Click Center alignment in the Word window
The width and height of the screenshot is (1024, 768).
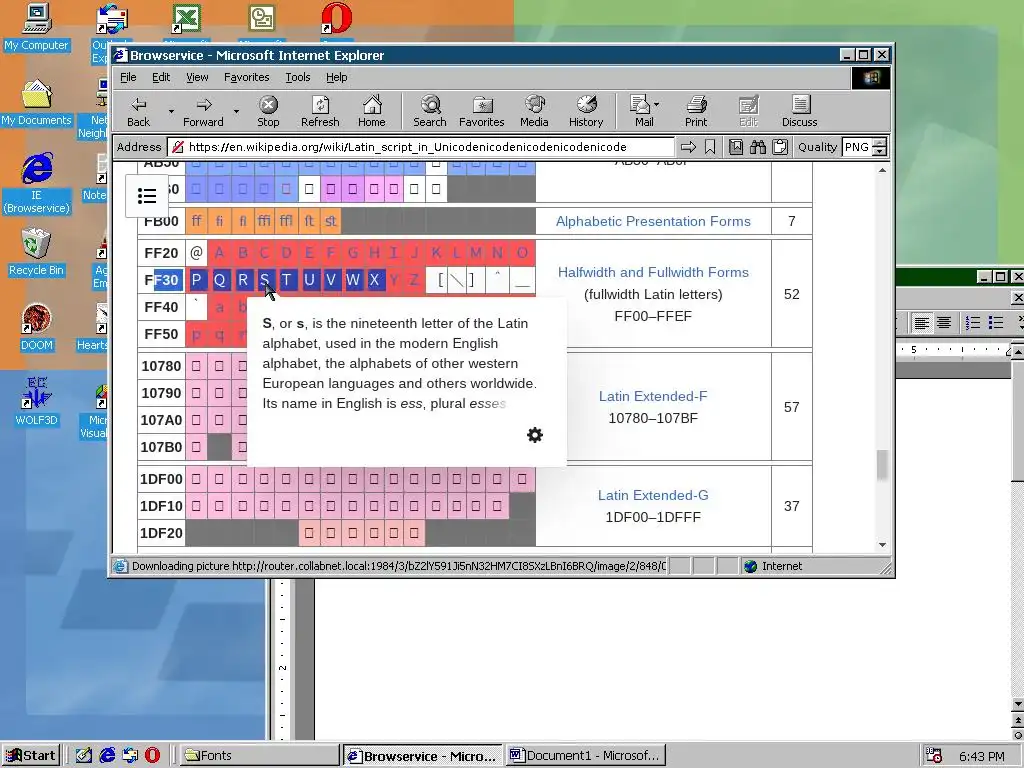944,323
